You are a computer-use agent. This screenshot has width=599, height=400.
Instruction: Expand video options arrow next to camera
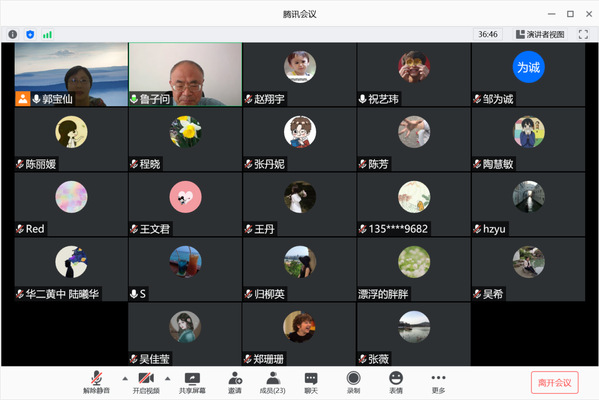pos(167,379)
